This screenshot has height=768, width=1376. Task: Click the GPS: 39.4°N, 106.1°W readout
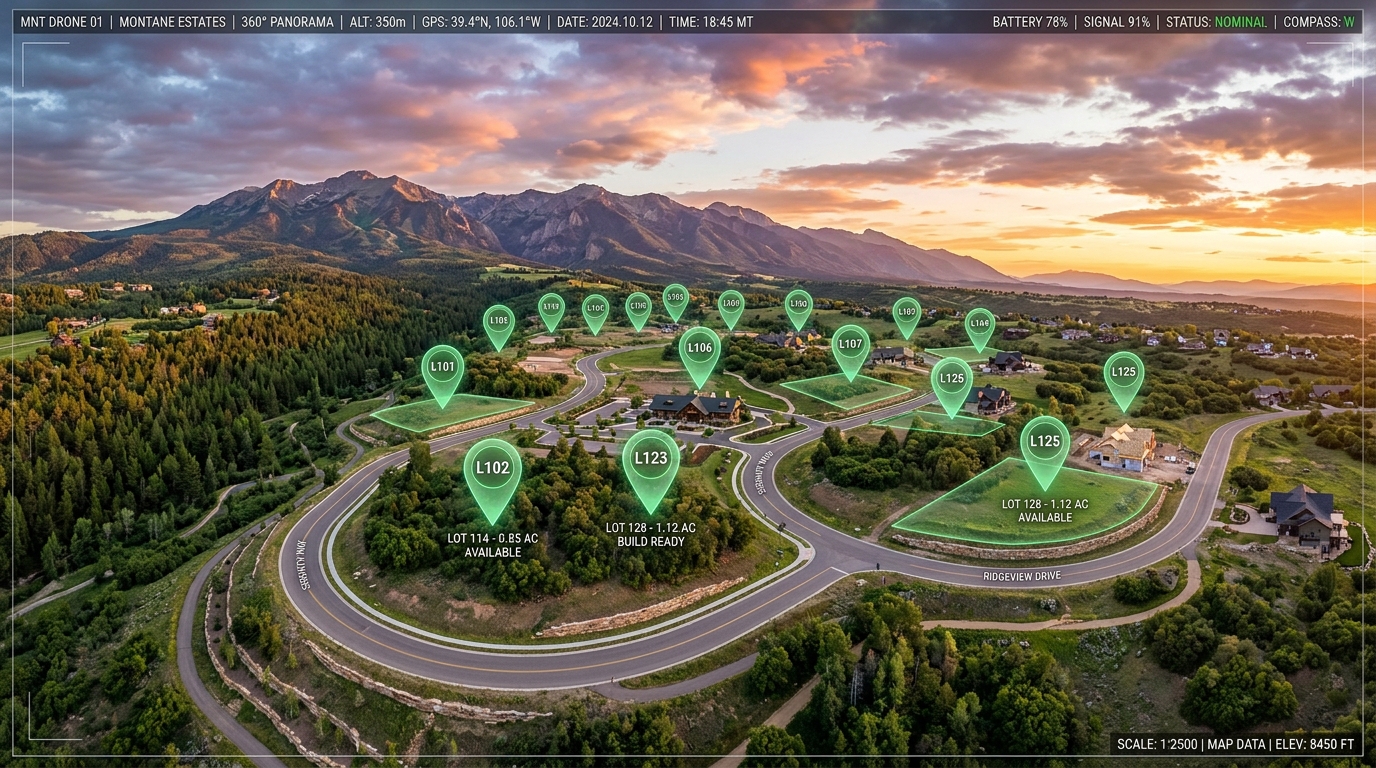[x=481, y=22]
